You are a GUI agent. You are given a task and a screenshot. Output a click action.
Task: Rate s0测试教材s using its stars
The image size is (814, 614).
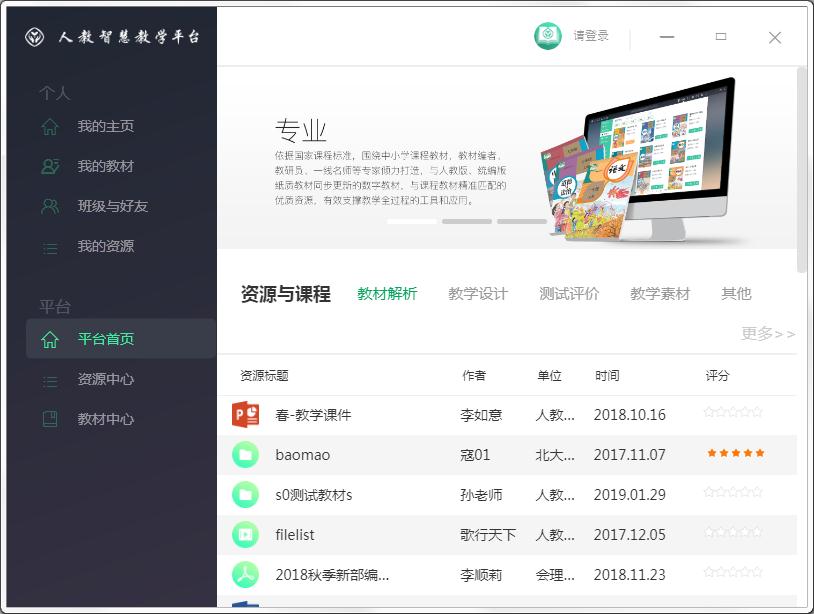(733, 492)
